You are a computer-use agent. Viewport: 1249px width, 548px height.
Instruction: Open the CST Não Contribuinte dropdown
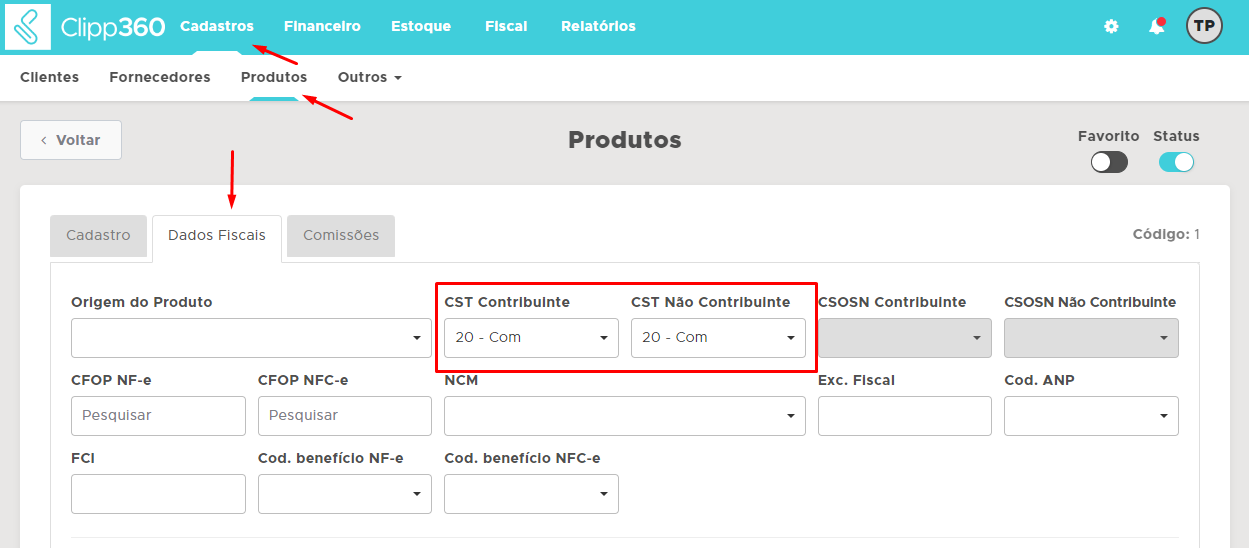[x=718, y=338]
